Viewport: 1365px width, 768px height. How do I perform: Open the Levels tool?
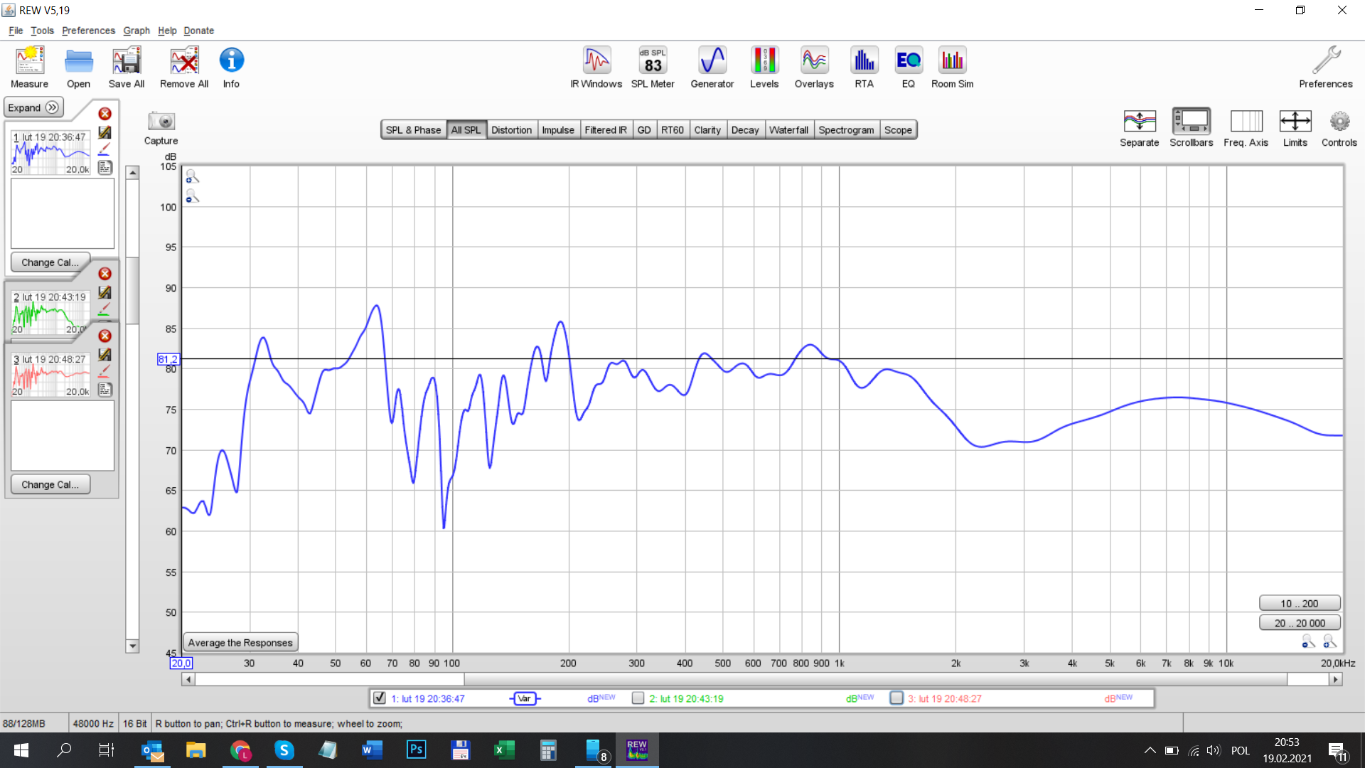pos(764,60)
